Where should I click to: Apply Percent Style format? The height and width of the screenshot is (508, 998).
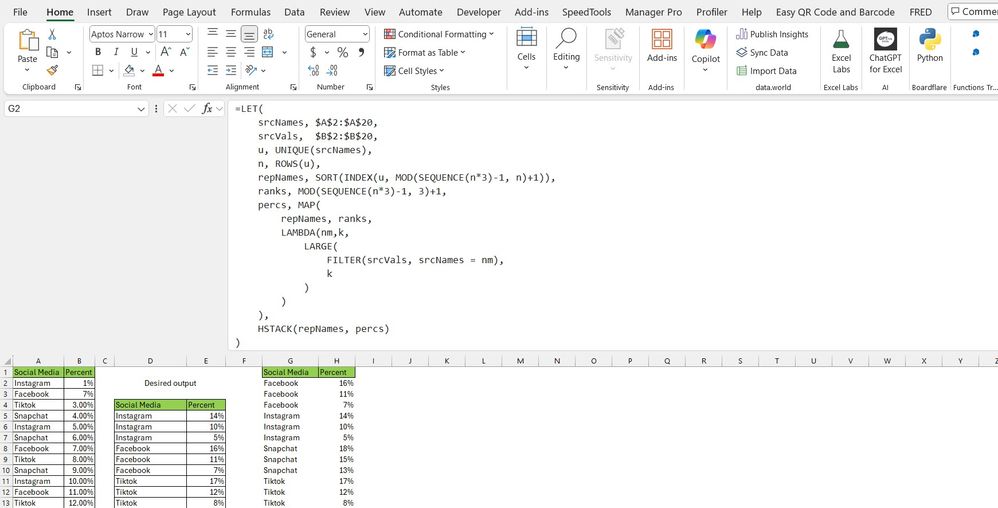click(342, 52)
